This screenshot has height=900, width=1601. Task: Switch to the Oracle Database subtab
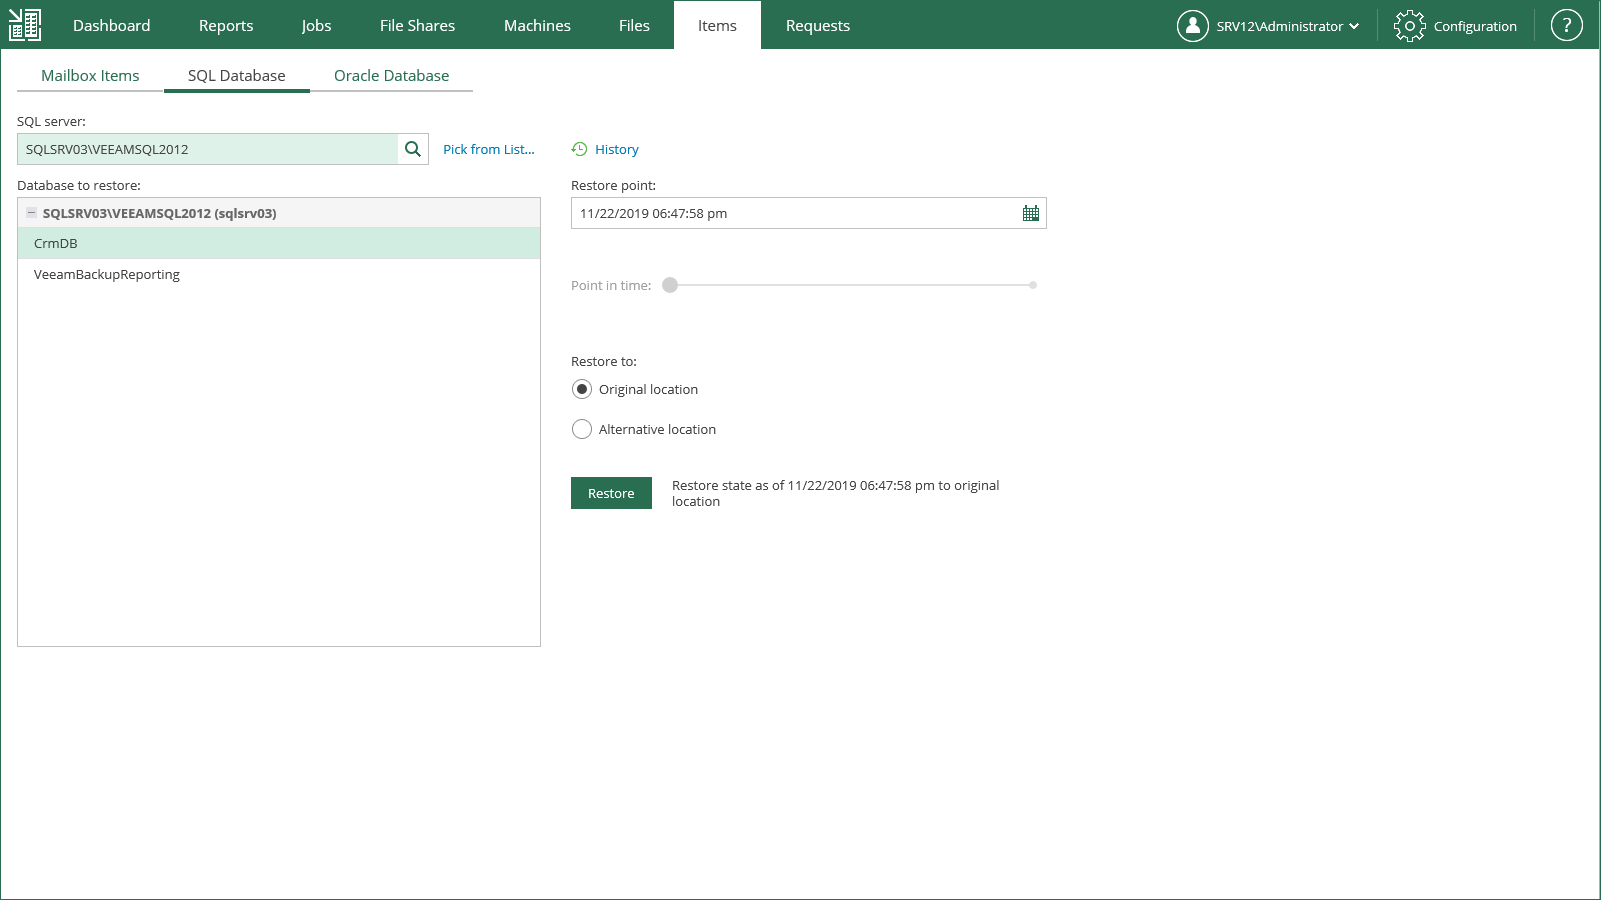[391, 76]
